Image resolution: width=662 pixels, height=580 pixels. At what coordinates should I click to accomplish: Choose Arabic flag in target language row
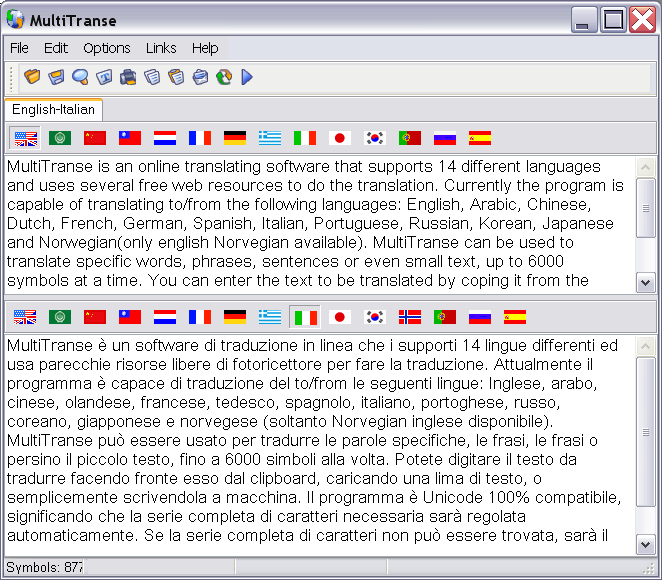click(60, 317)
